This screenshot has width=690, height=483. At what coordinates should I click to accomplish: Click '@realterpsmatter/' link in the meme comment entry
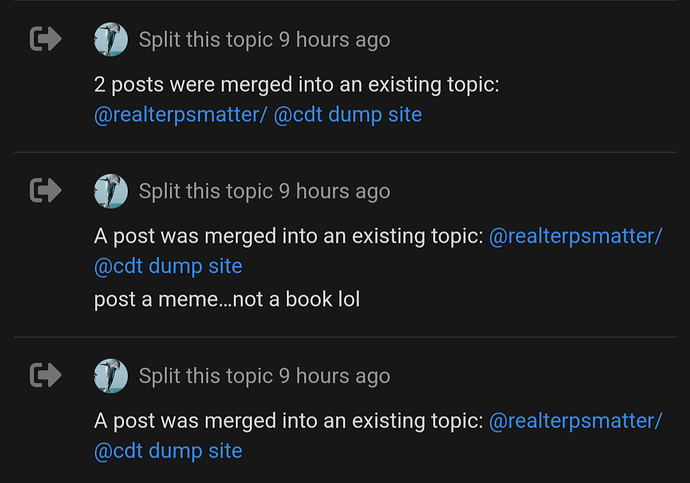[575, 236]
